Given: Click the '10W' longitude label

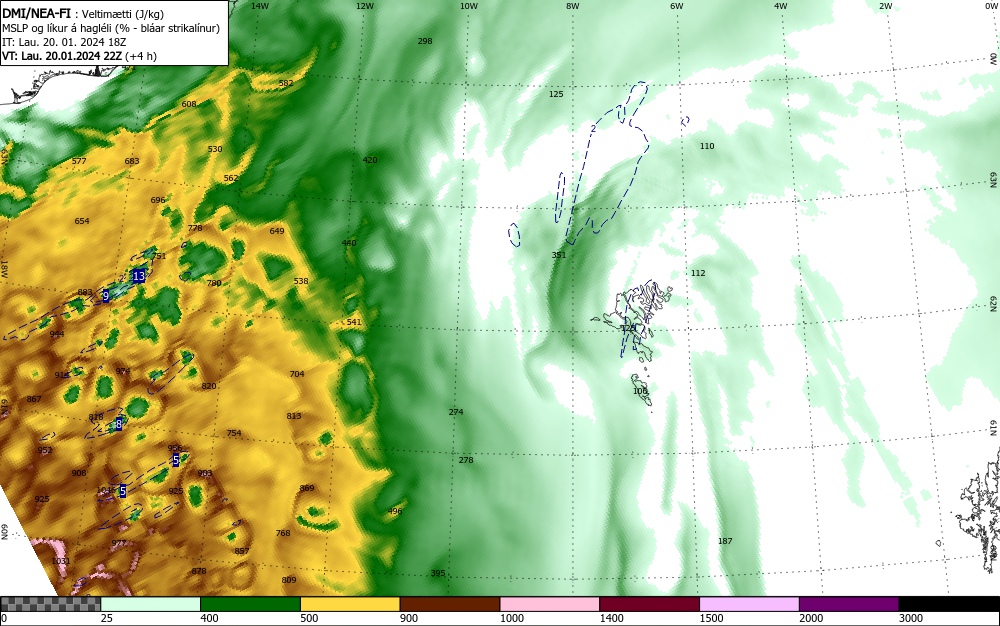Looking at the screenshot, I should pos(469,6).
